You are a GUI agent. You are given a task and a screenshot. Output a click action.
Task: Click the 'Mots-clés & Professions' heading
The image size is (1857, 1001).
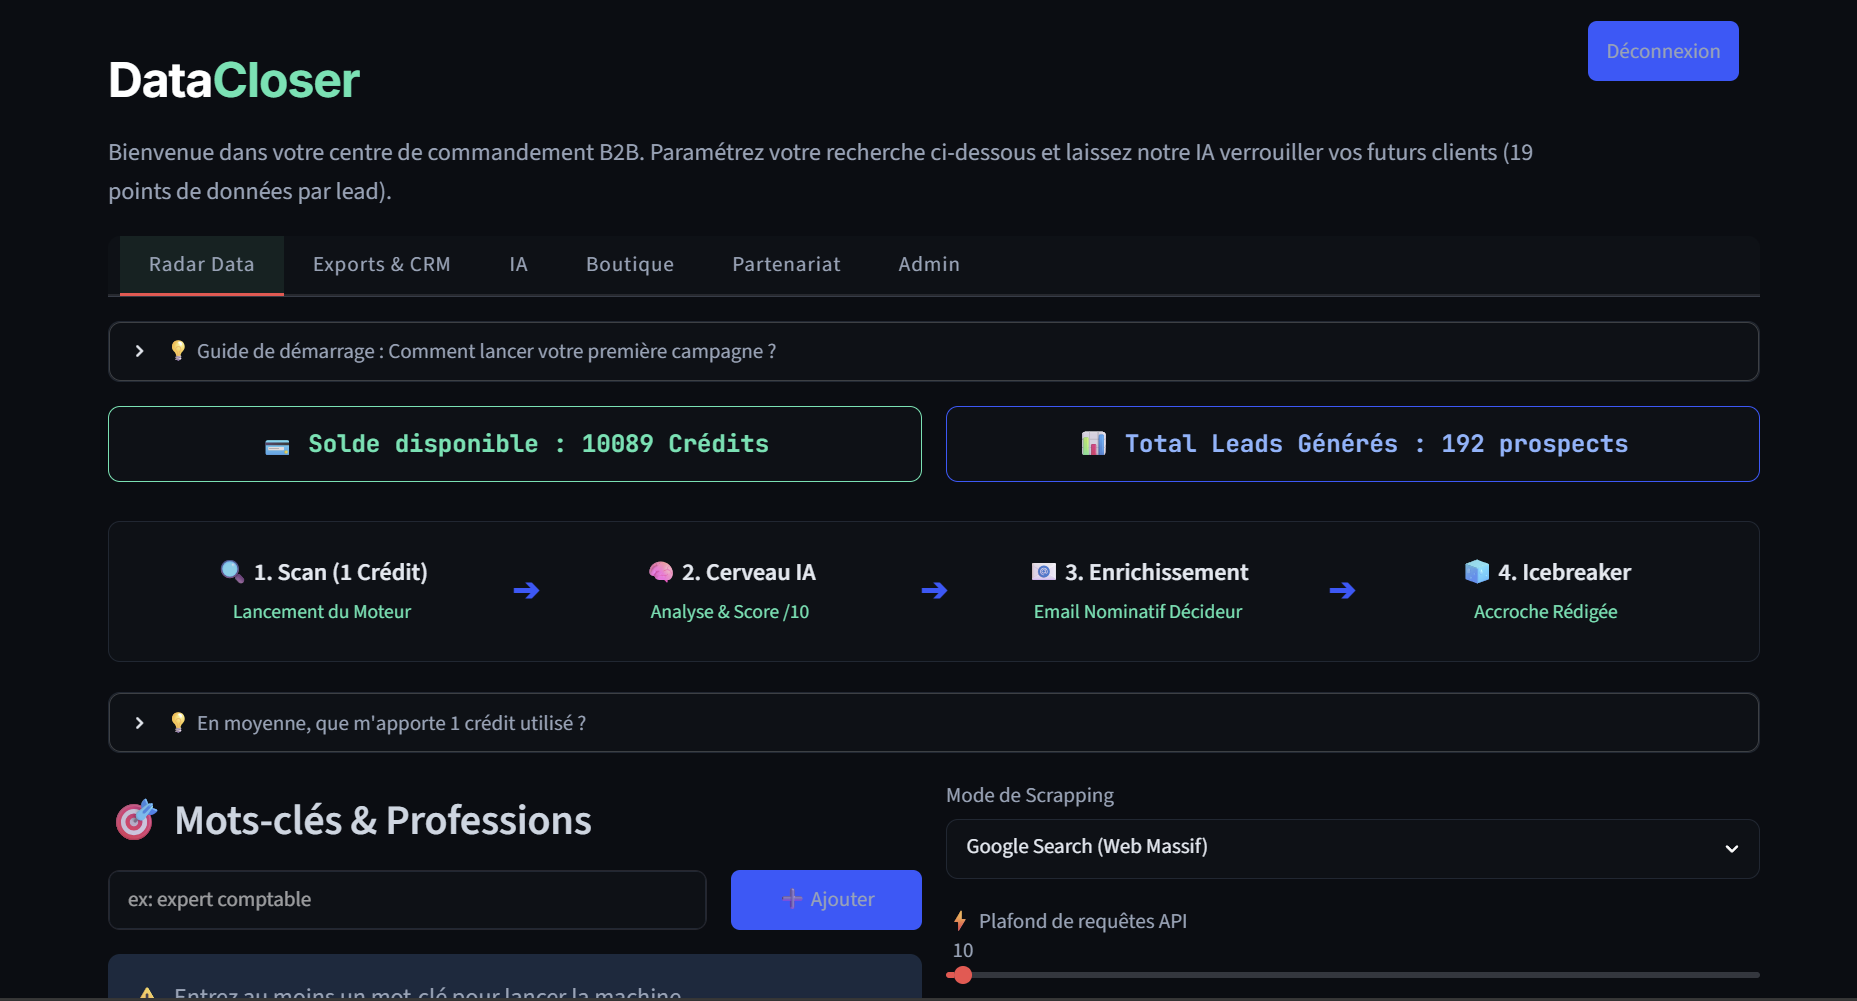click(x=383, y=820)
